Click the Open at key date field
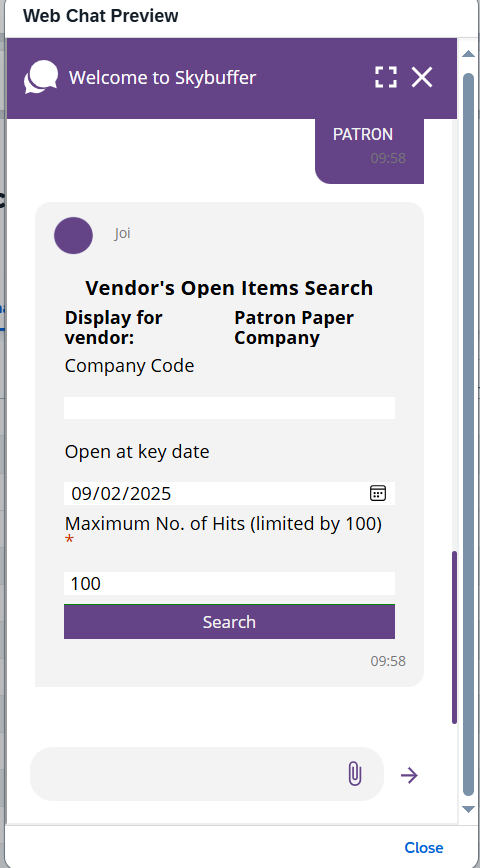This screenshot has height=868, width=480. pyautogui.click(x=229, y=493)
